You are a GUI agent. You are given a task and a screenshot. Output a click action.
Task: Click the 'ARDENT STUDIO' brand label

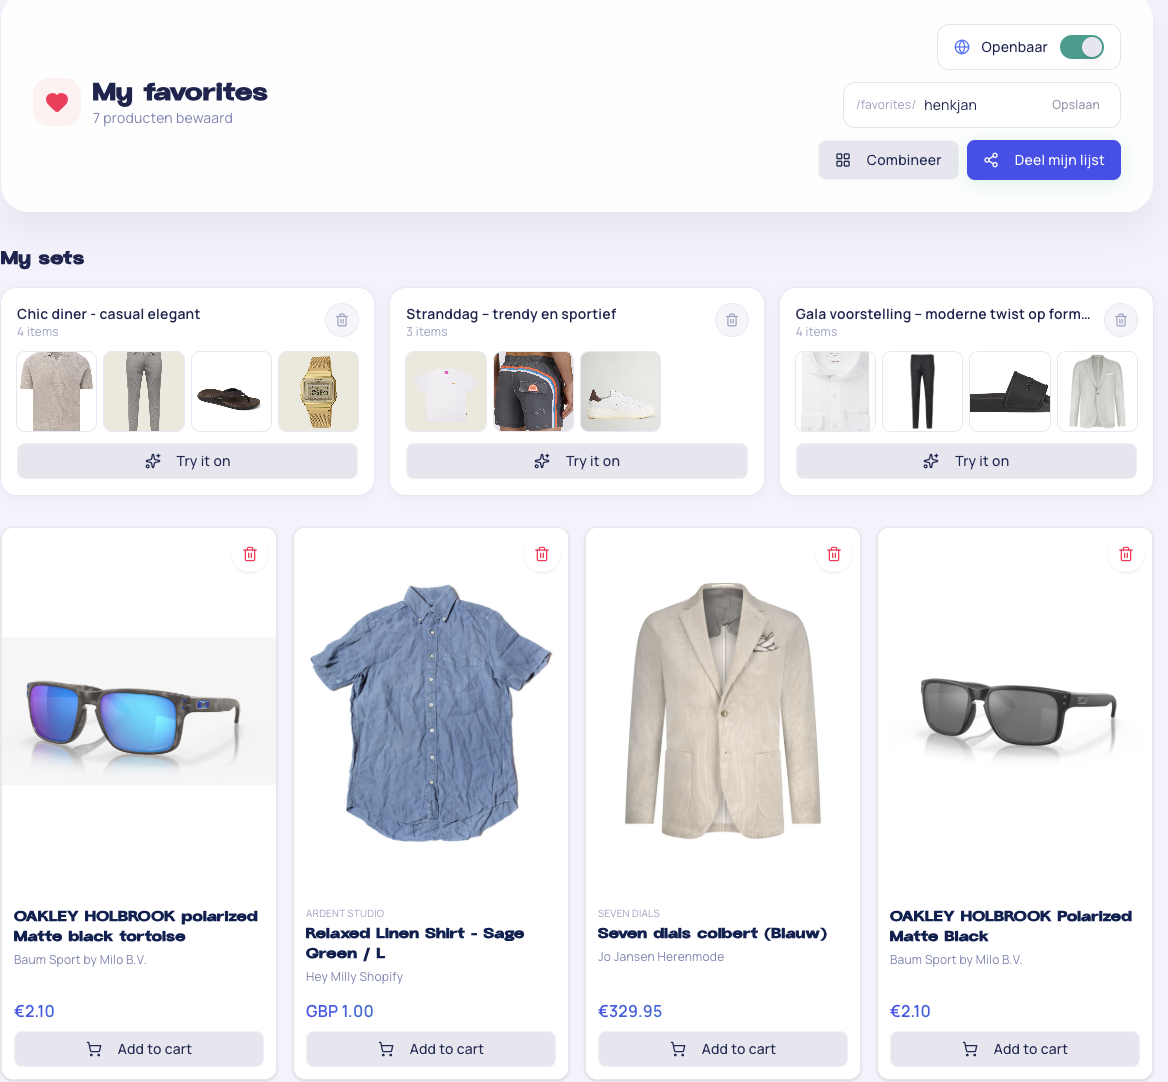(345, 913)
